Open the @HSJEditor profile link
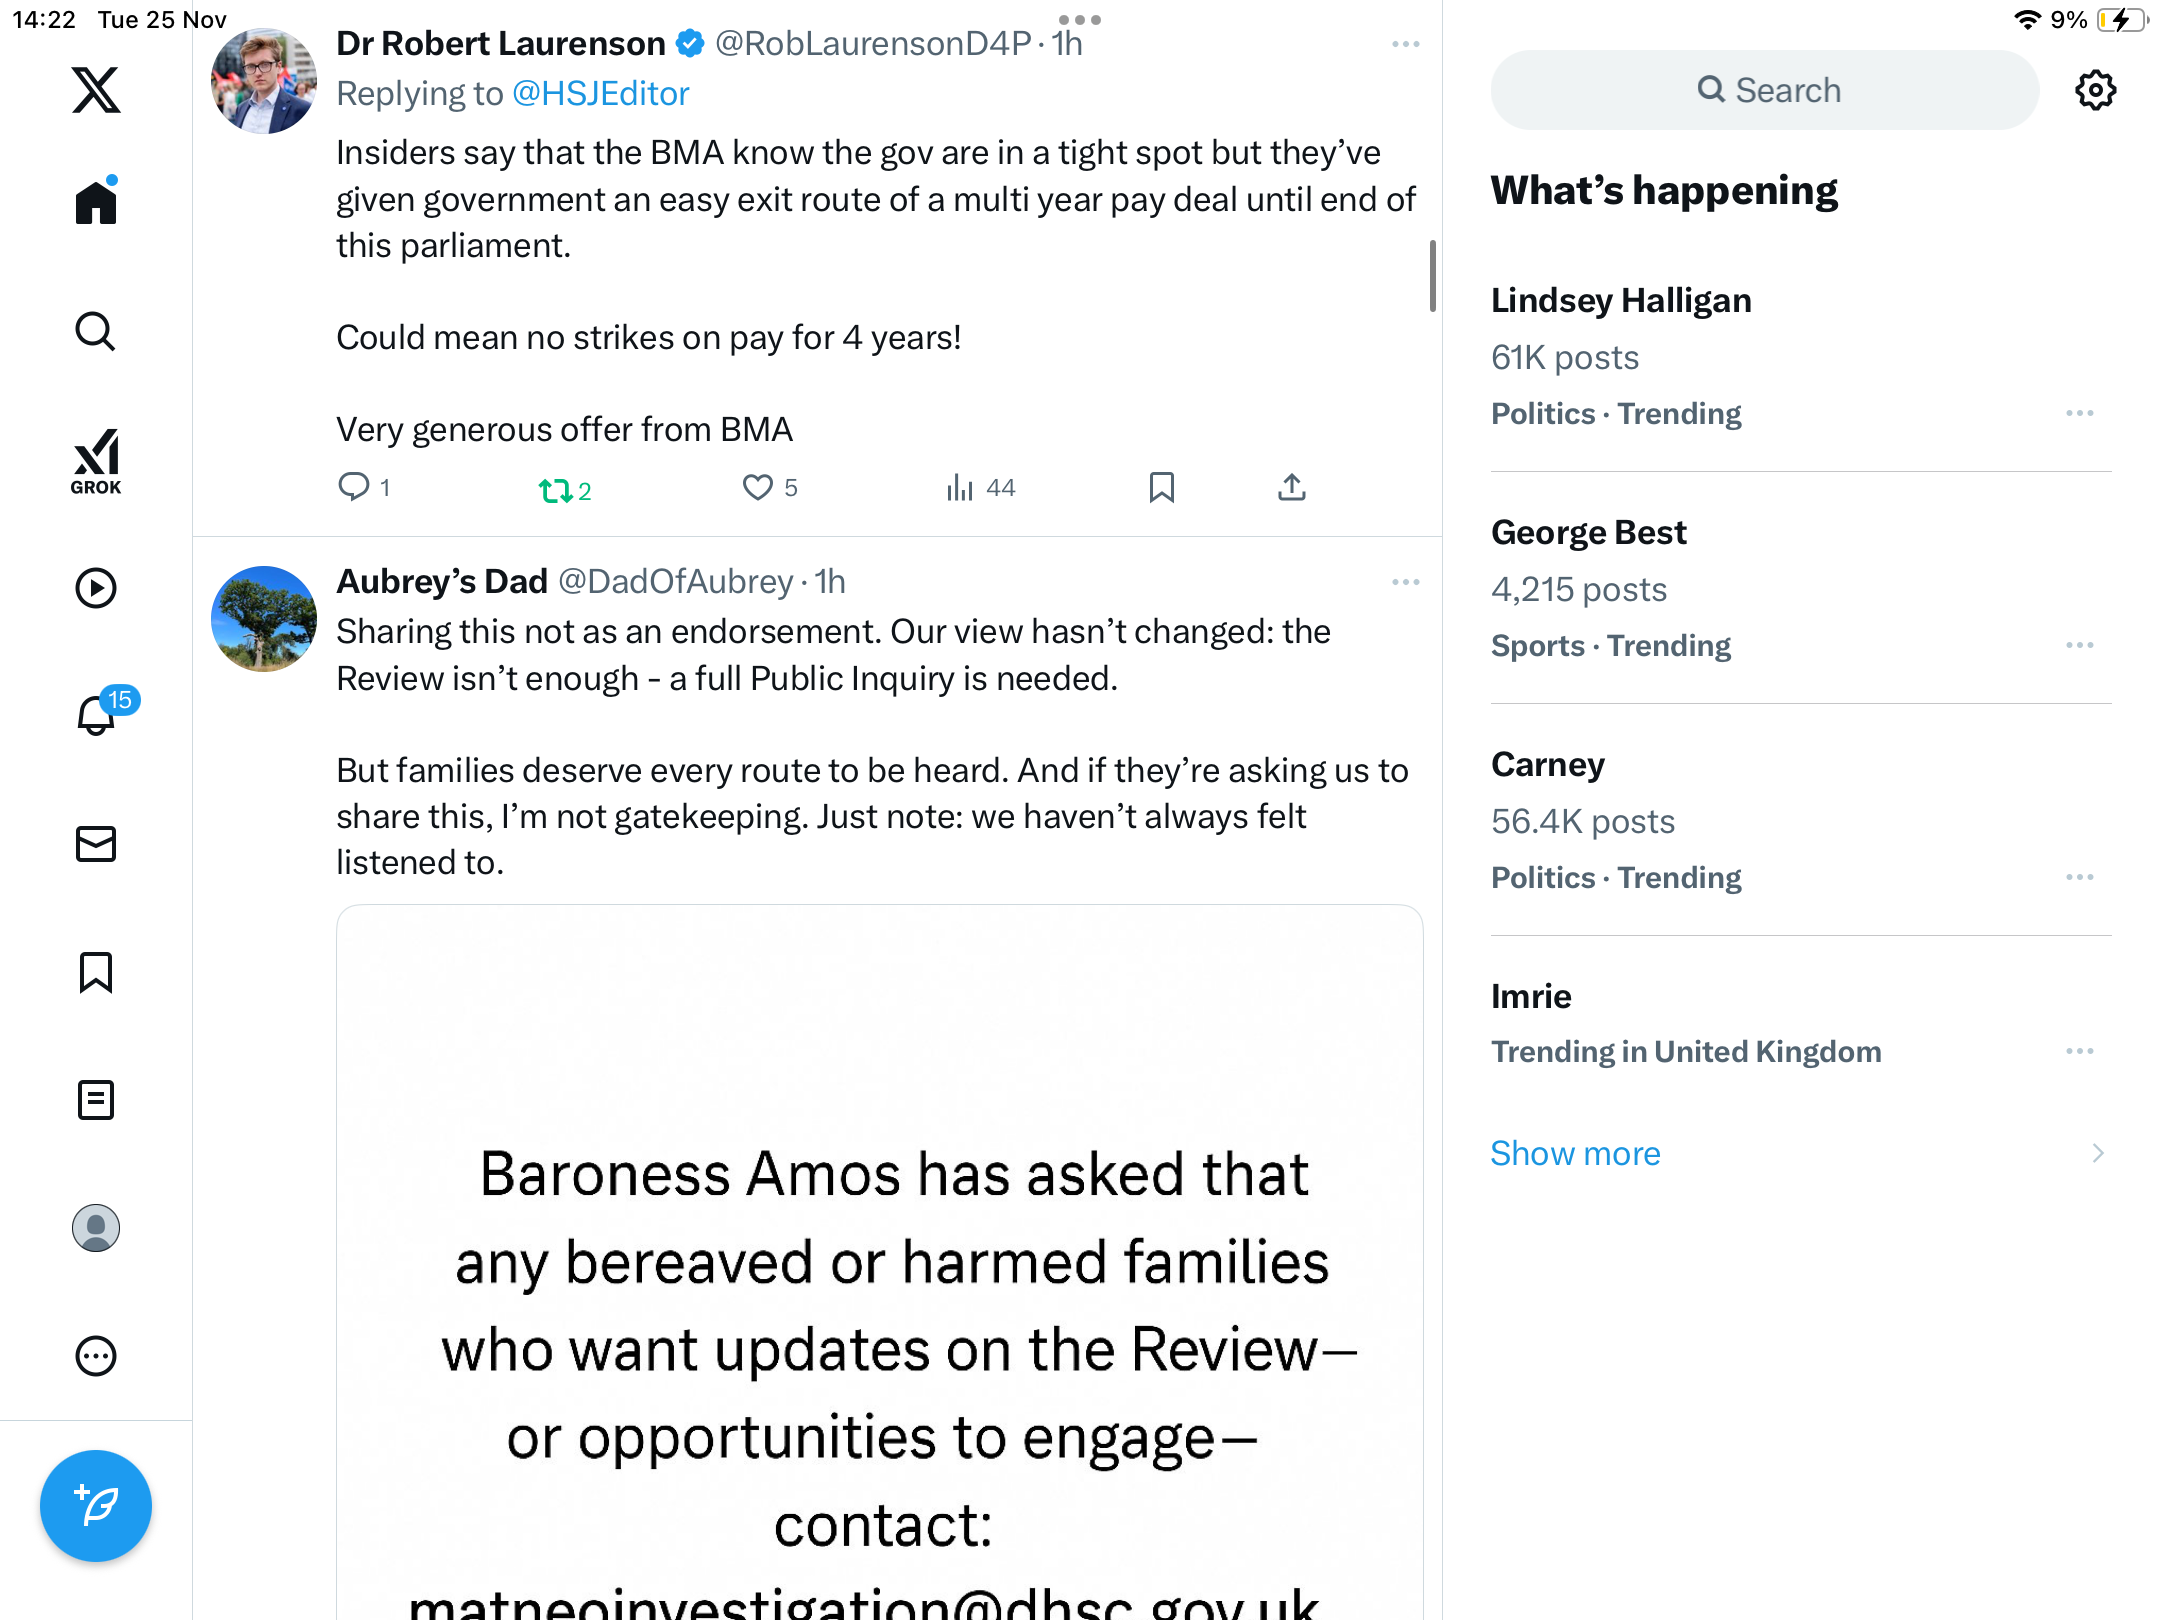 coord(600,93)
